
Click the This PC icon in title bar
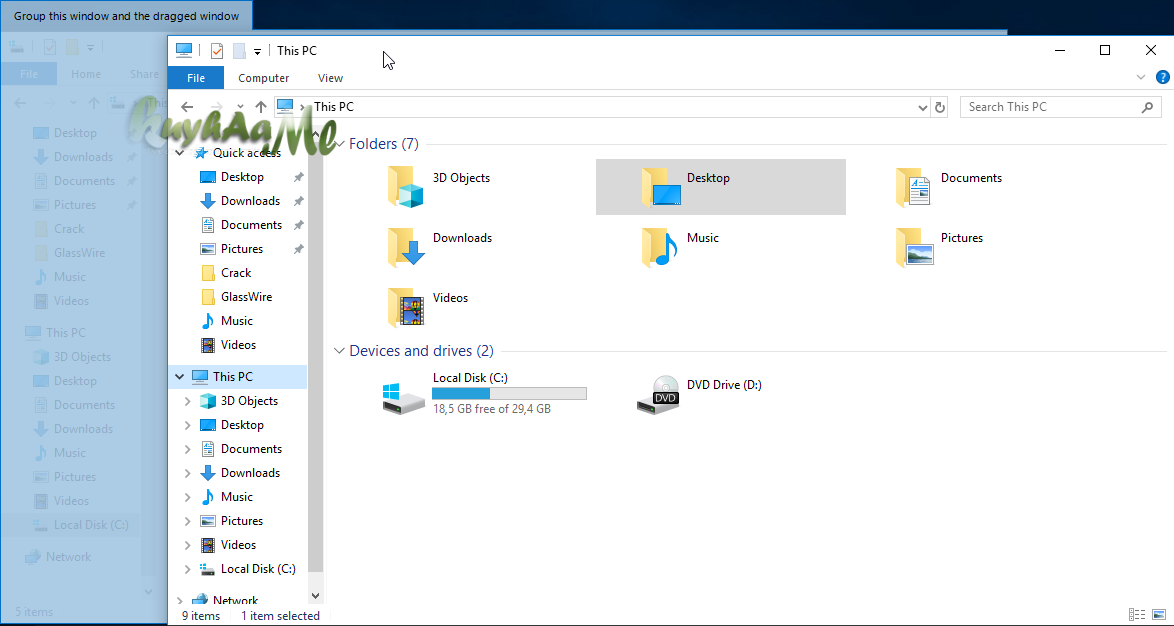pos(183,50)
